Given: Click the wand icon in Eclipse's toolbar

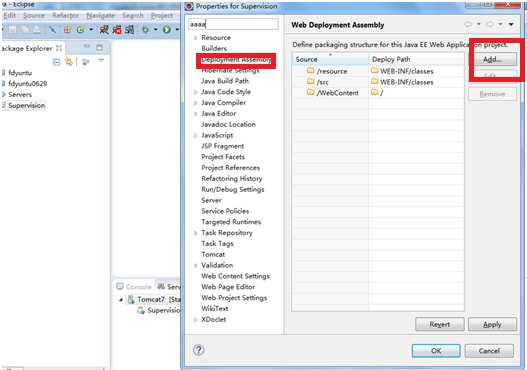Looking at the screenshot, I should 52,30.
